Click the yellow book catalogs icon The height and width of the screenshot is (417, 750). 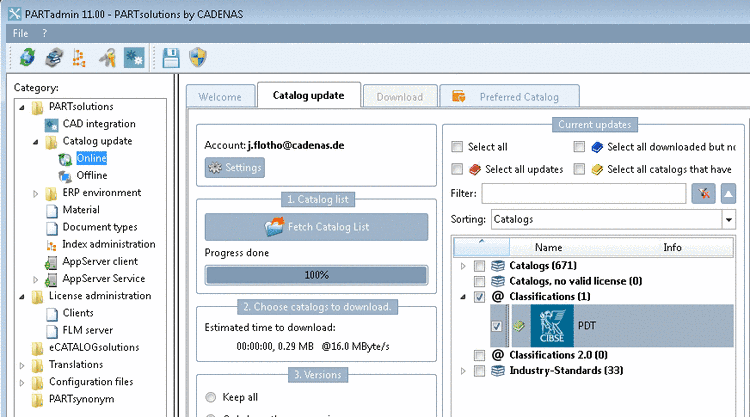597,169
